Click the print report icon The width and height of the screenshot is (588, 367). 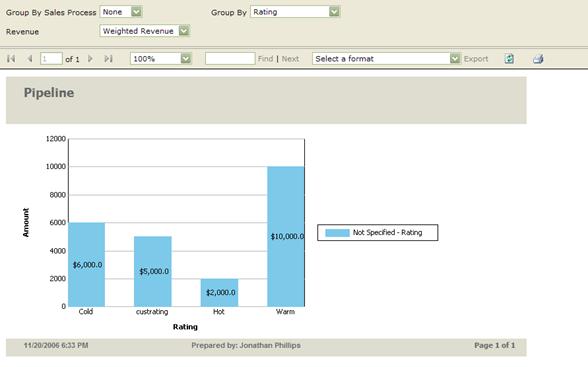[538, 58]
